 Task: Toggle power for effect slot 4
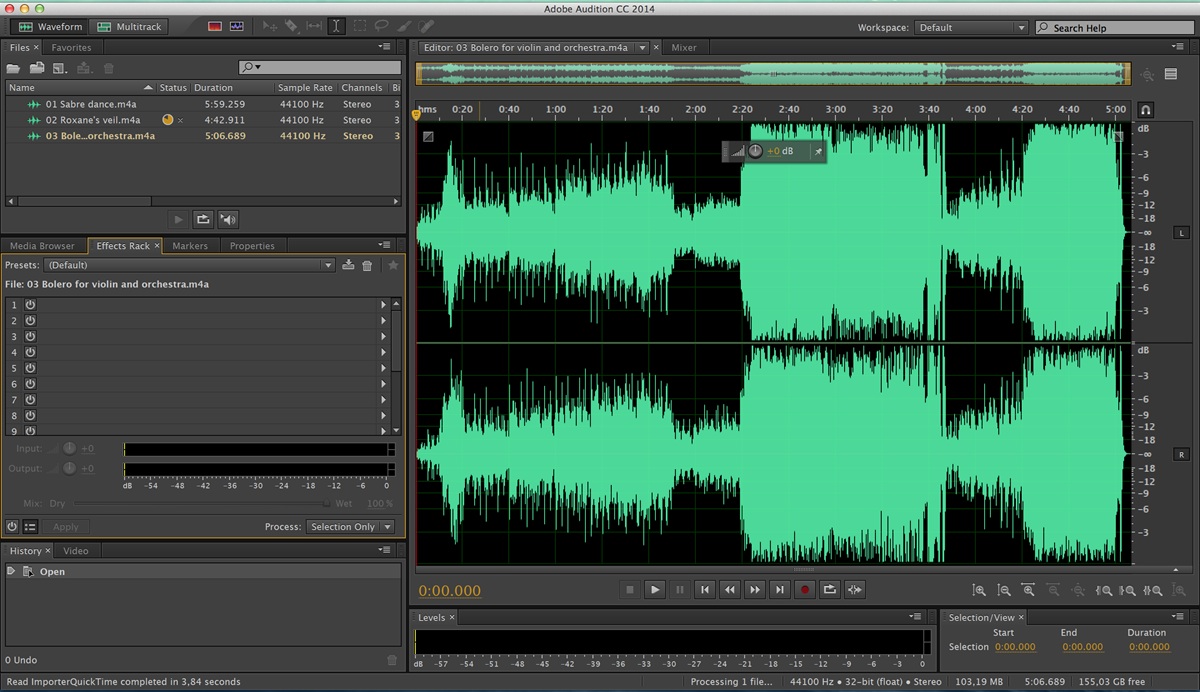[30, 352]
